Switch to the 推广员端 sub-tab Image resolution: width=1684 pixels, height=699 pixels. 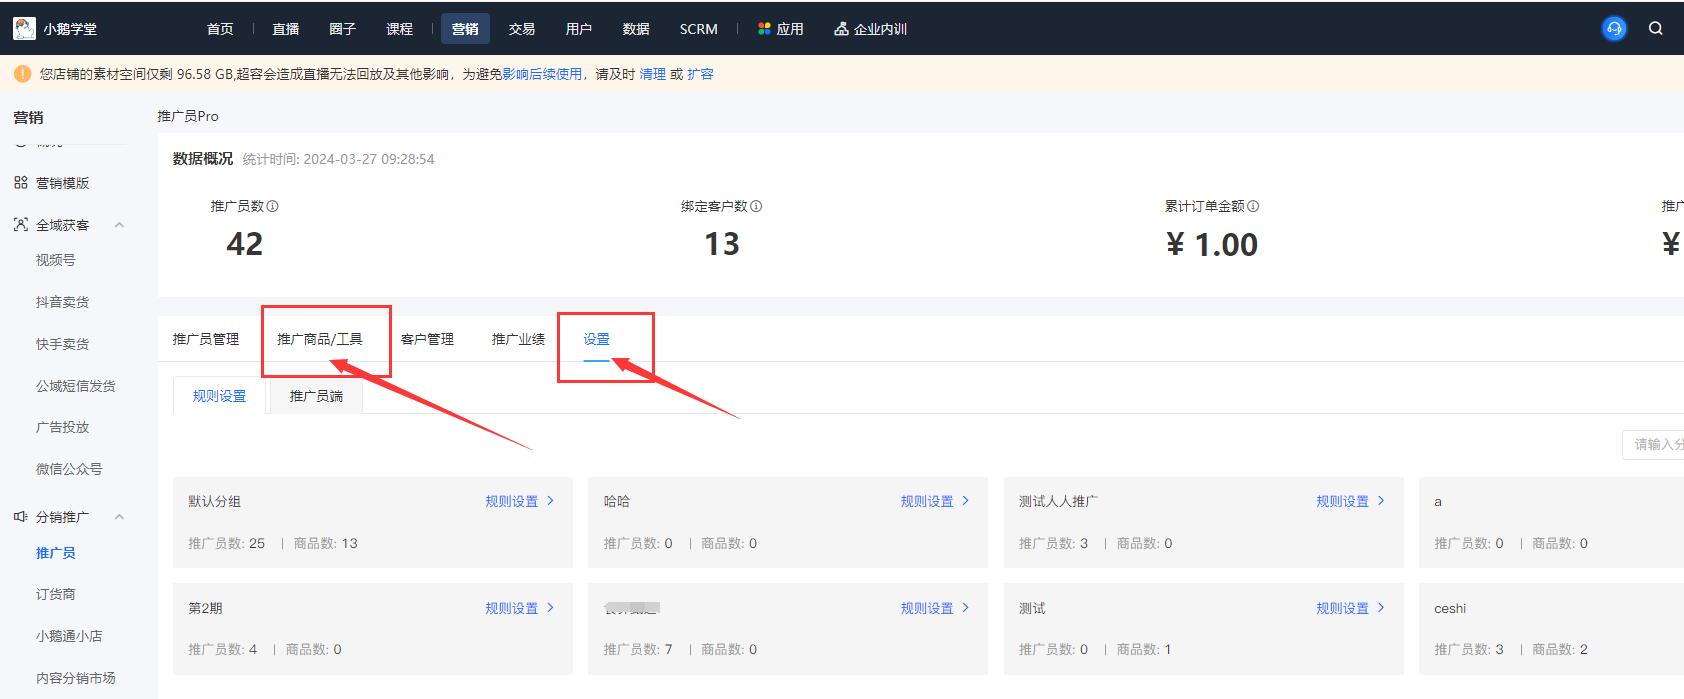click(316, 396)
